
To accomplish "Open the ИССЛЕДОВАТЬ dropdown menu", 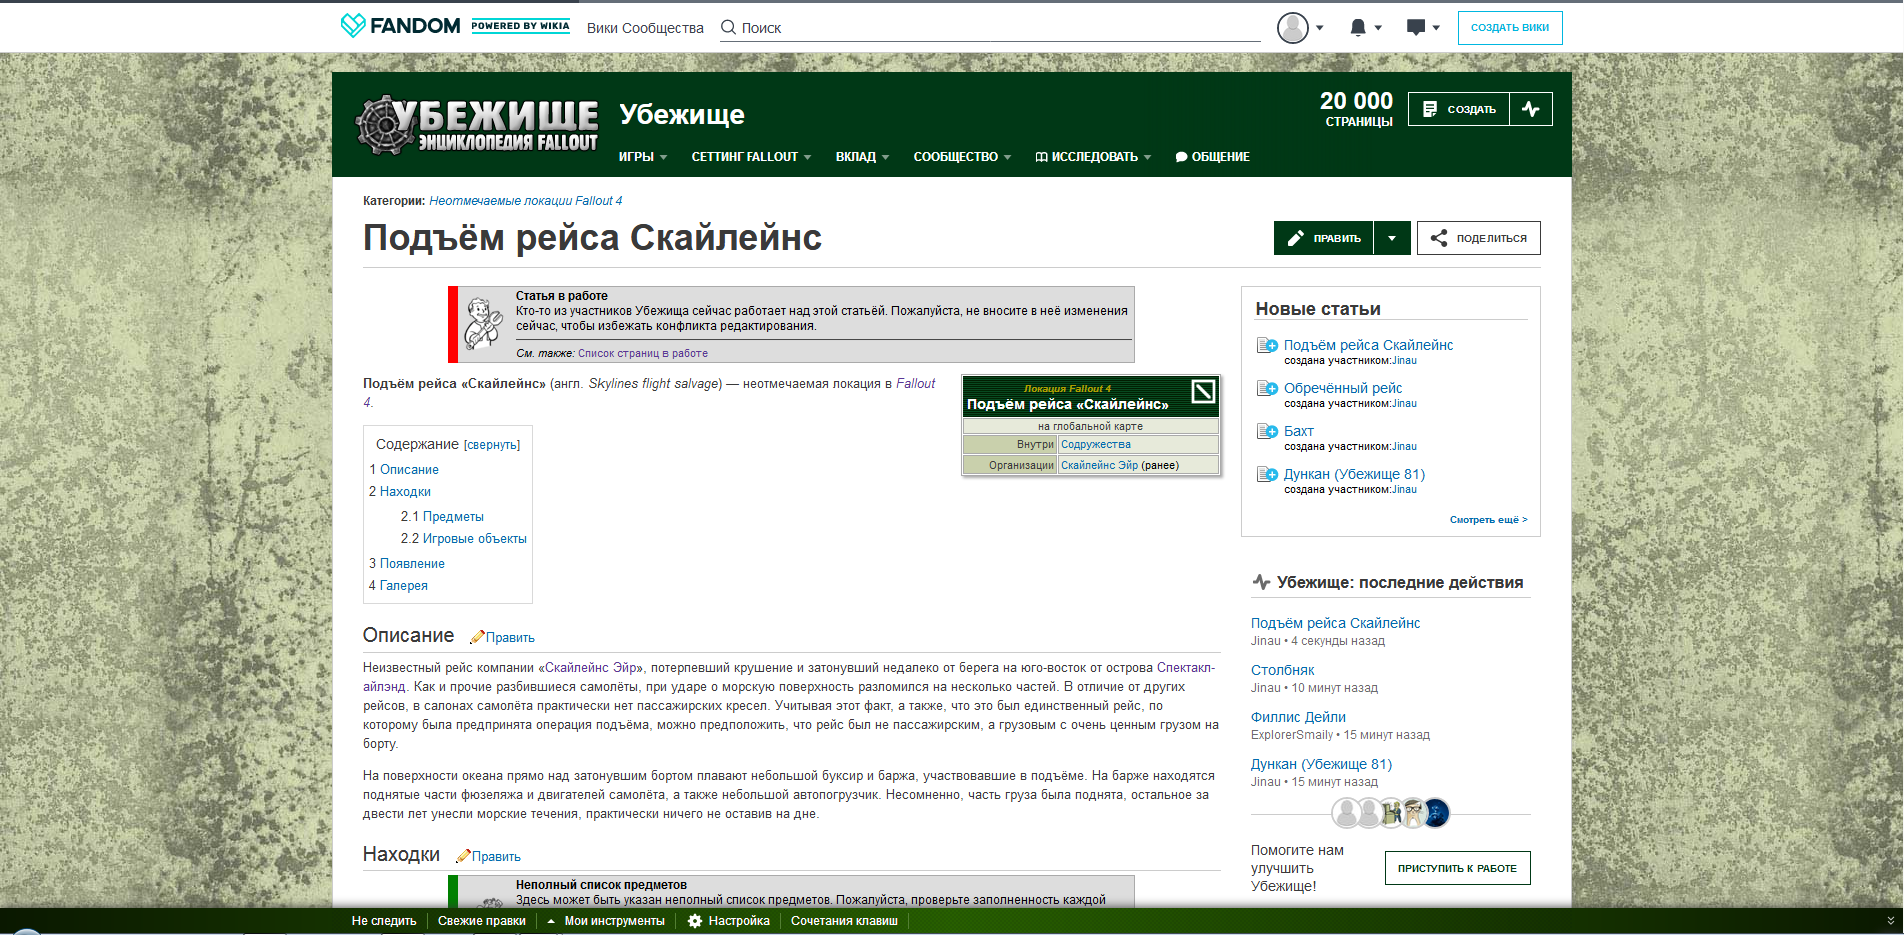I will (1093, 157).
